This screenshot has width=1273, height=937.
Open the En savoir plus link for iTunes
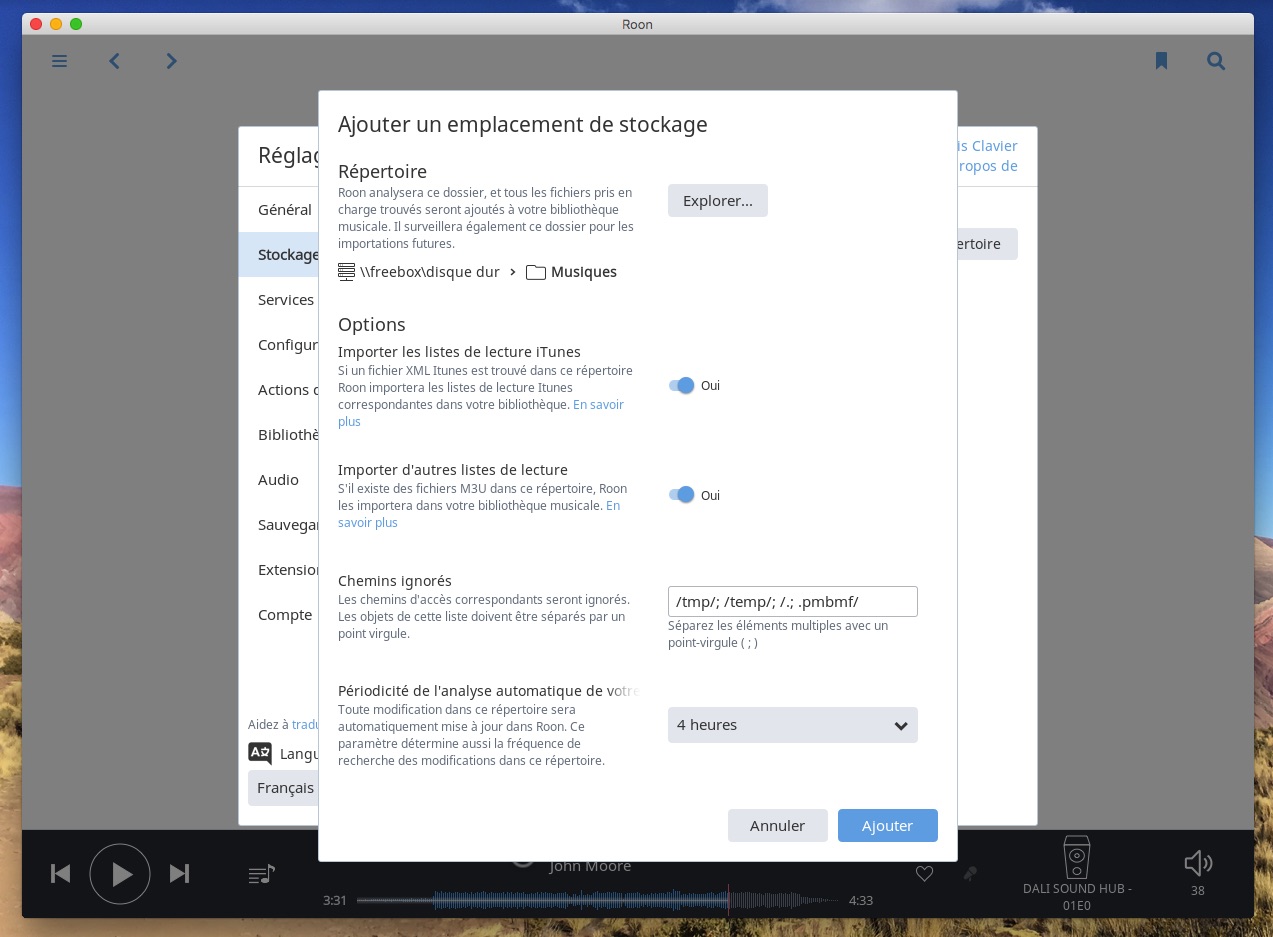pos(598,404)
